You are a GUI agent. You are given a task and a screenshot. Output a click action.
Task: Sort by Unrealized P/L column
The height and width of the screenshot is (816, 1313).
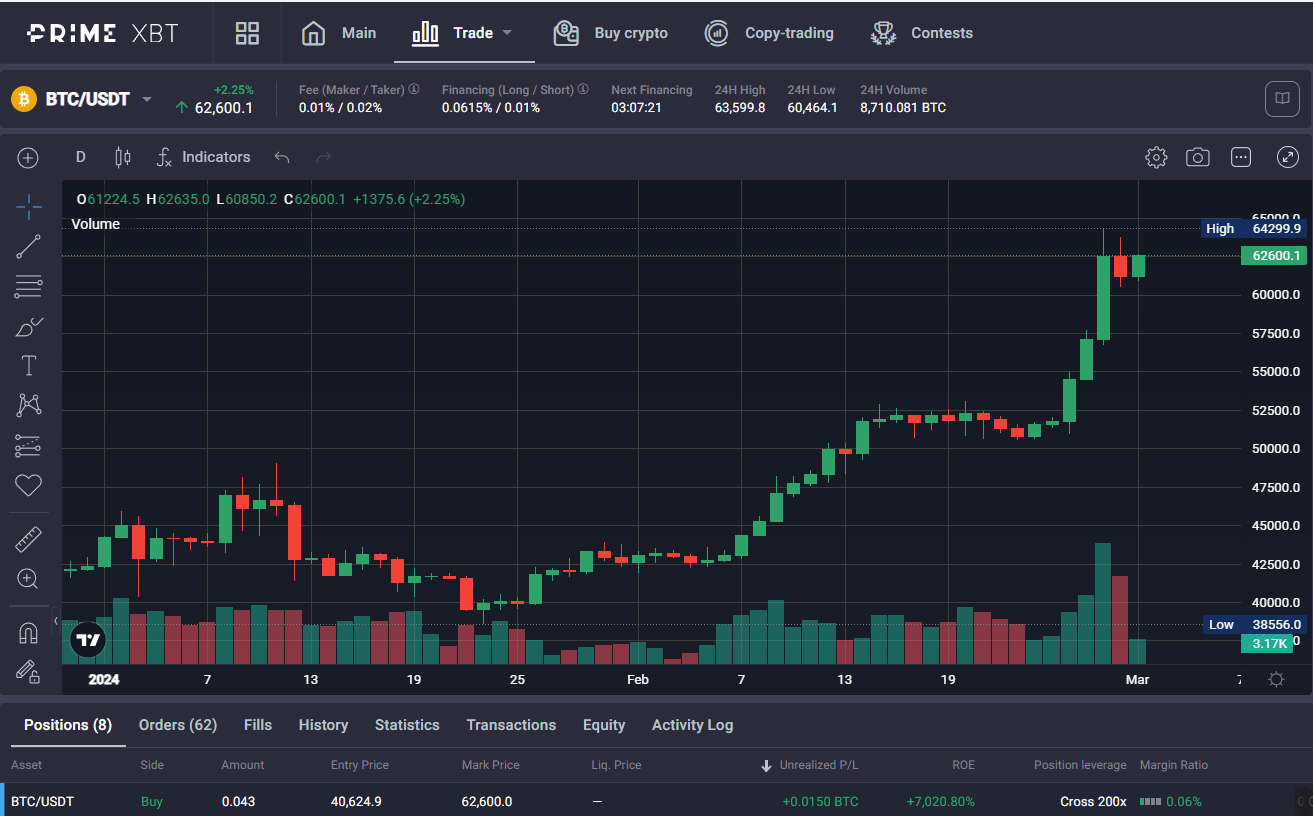[x=809, y=765]
